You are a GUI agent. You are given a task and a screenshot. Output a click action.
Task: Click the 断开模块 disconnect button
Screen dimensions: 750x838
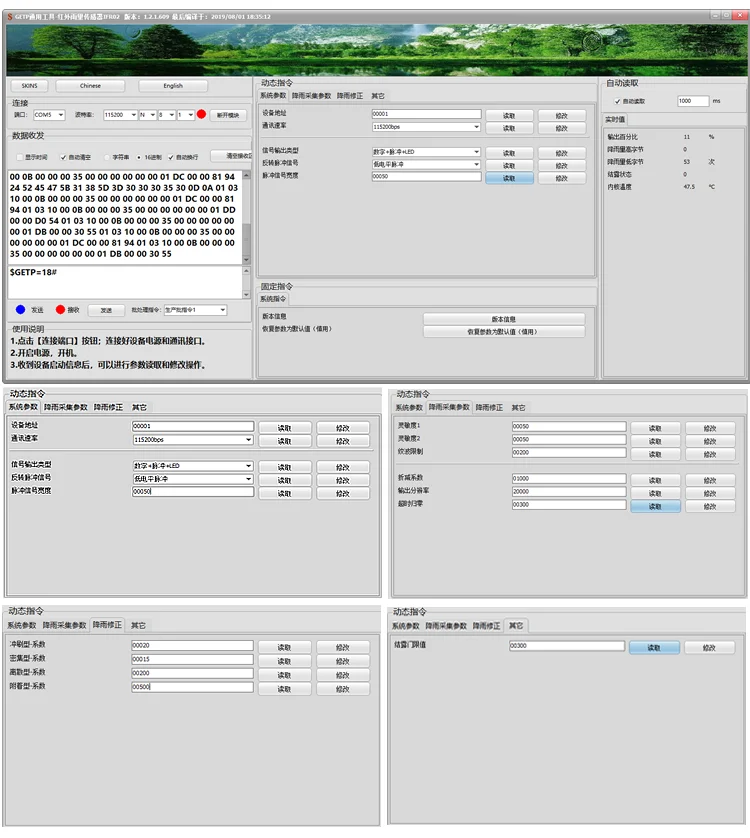228,115
